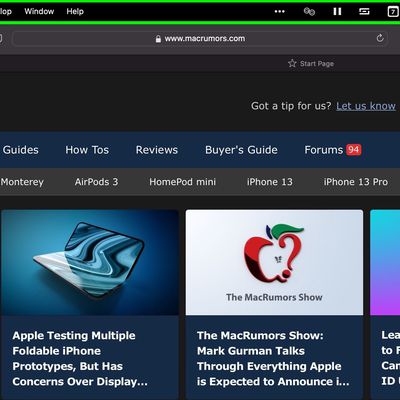Visit the Forums section

coord(324,150)
